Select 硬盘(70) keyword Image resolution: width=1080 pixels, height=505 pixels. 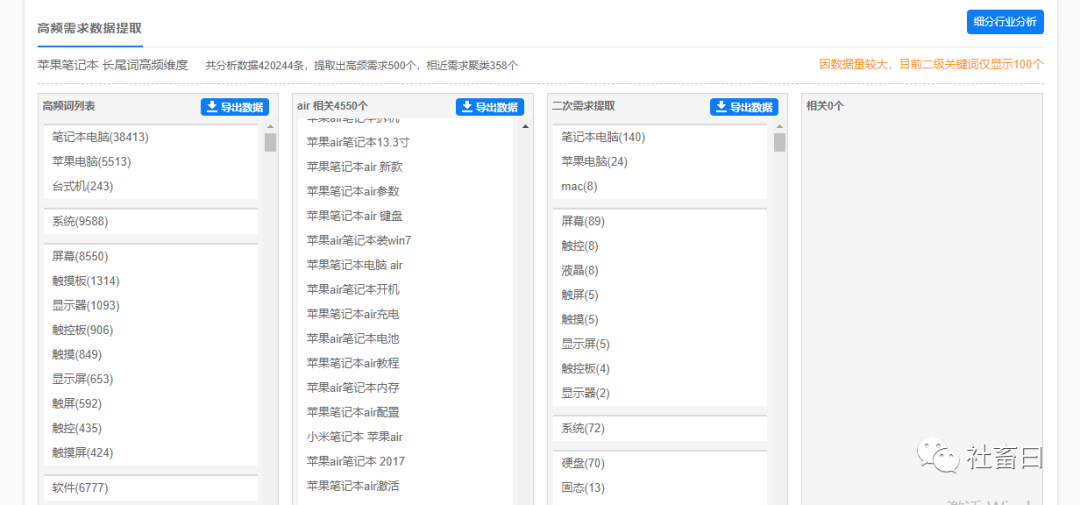click(x=583, y=463)
